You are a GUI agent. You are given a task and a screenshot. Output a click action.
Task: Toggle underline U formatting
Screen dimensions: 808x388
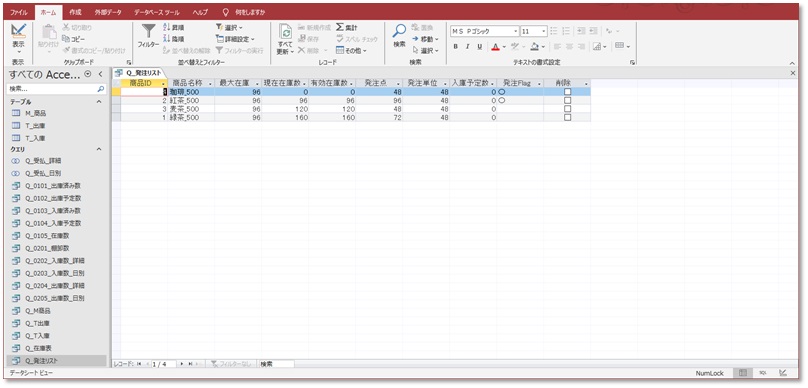(x=479, y=46)
